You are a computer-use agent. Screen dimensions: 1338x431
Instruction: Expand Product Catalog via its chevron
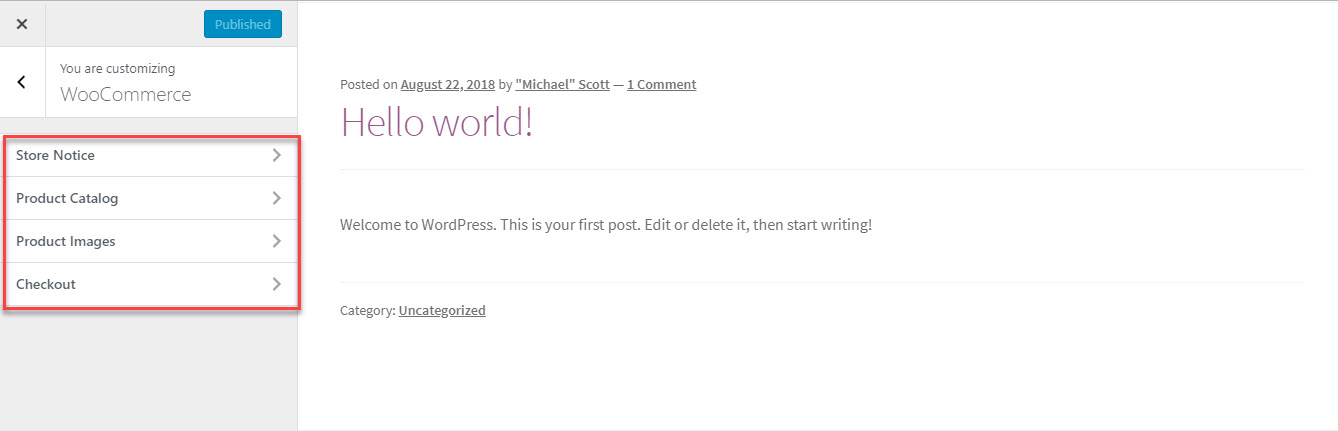pyautogui.click(x=277, y=198)
